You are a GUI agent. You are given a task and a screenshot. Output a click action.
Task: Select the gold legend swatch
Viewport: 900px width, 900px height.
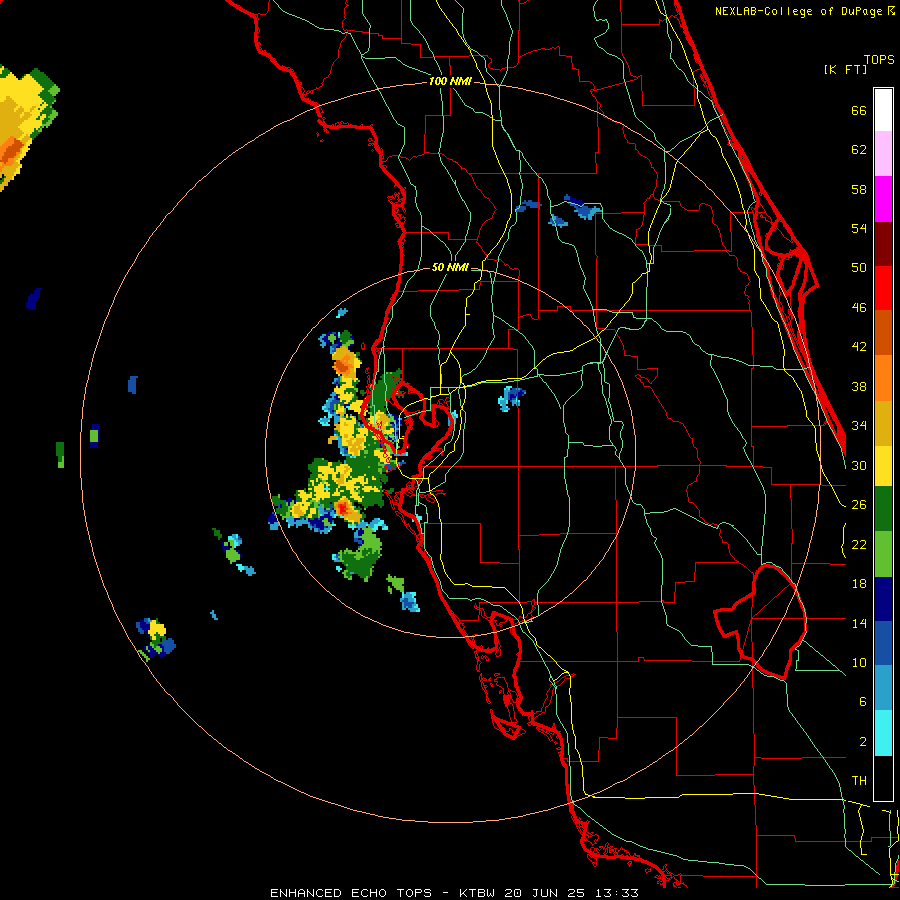pos(883,422)
